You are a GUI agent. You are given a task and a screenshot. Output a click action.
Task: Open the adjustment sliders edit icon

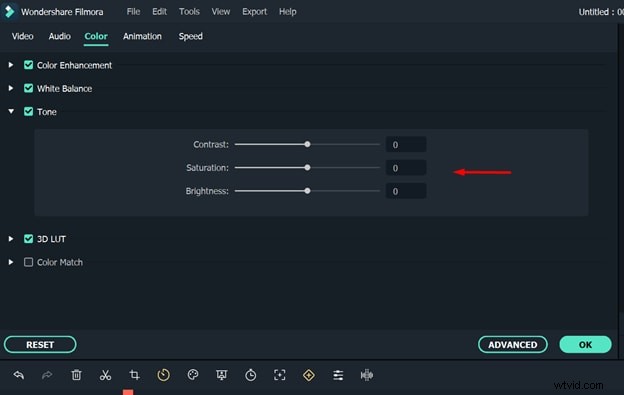pos(338,375)
